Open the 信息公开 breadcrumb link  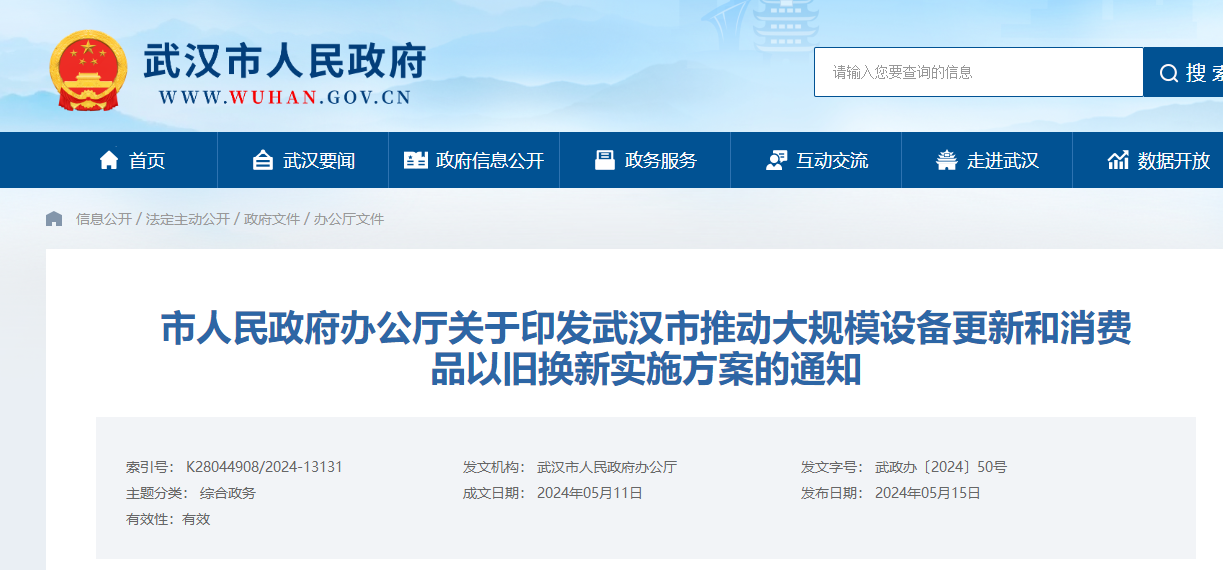point(104,219)
